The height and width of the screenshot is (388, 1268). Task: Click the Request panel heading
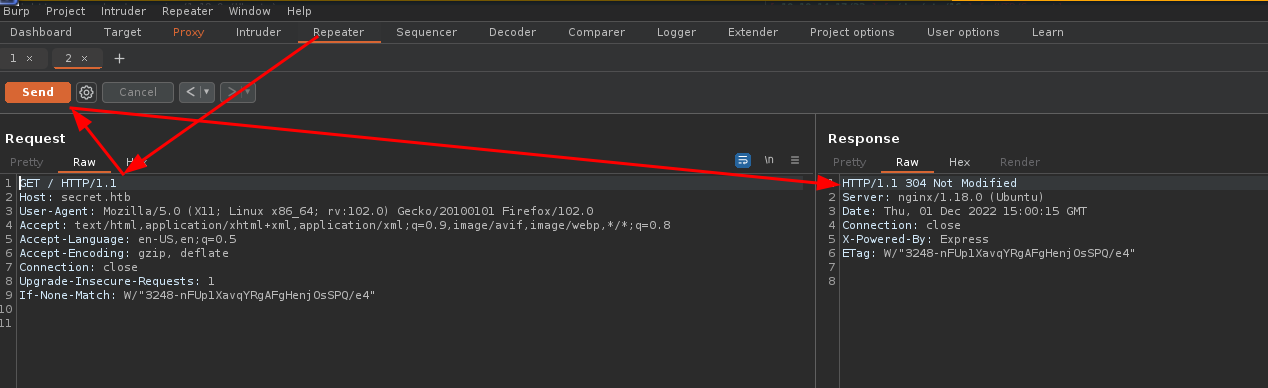point(35,138)
